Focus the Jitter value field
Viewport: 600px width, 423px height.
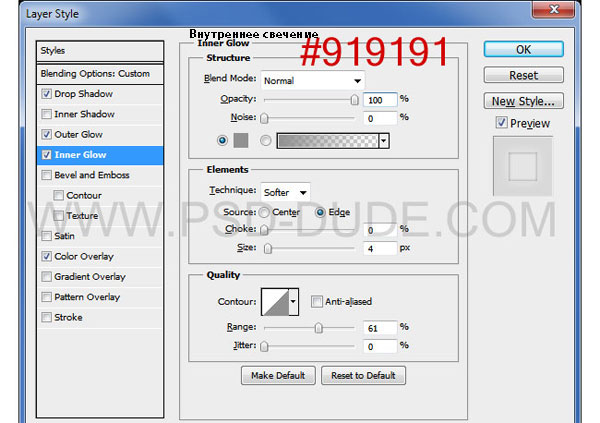(x=380, y=346)
